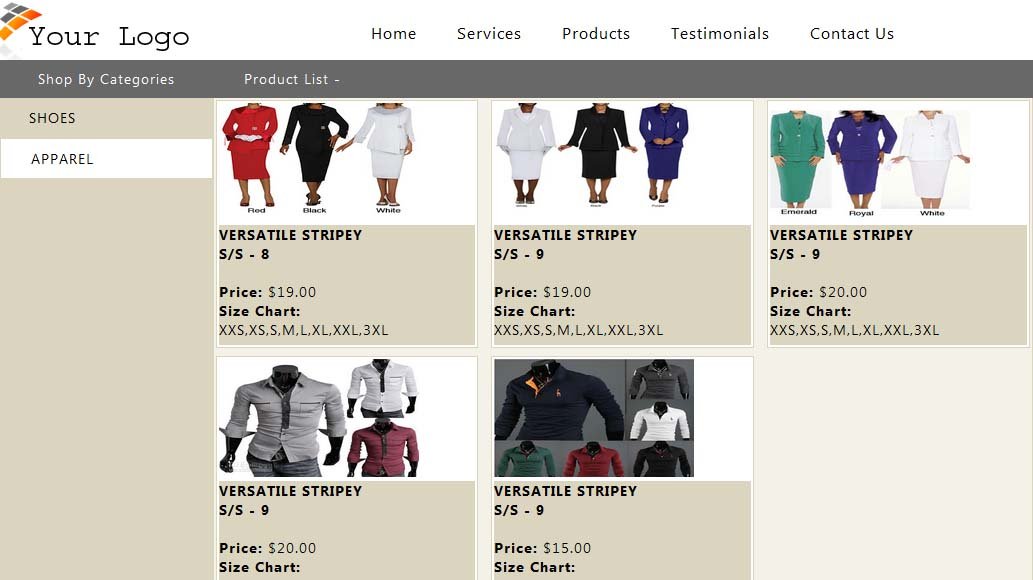Click the Shop By Categories heading
1033x580 pixels.
click(106, 79)
